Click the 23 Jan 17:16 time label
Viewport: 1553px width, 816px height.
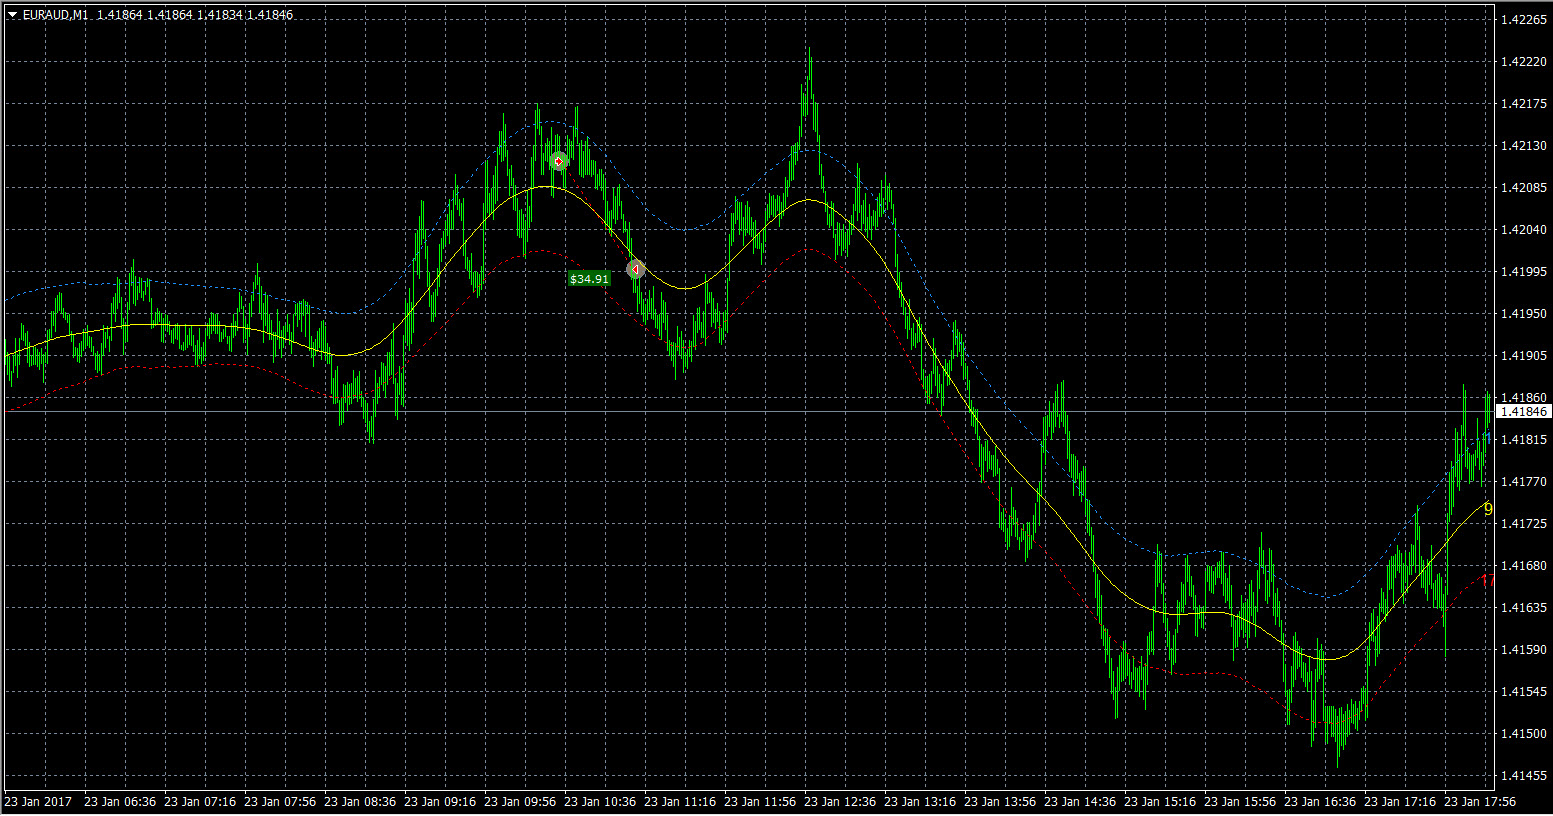coord(1400,802)
